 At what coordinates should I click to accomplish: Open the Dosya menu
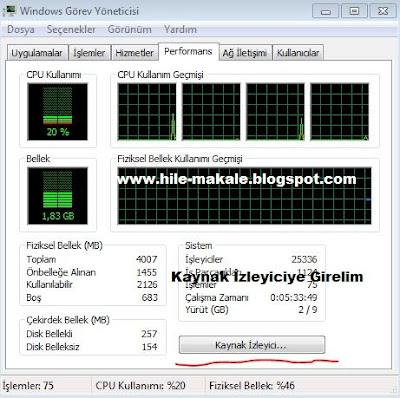point(21,29)
